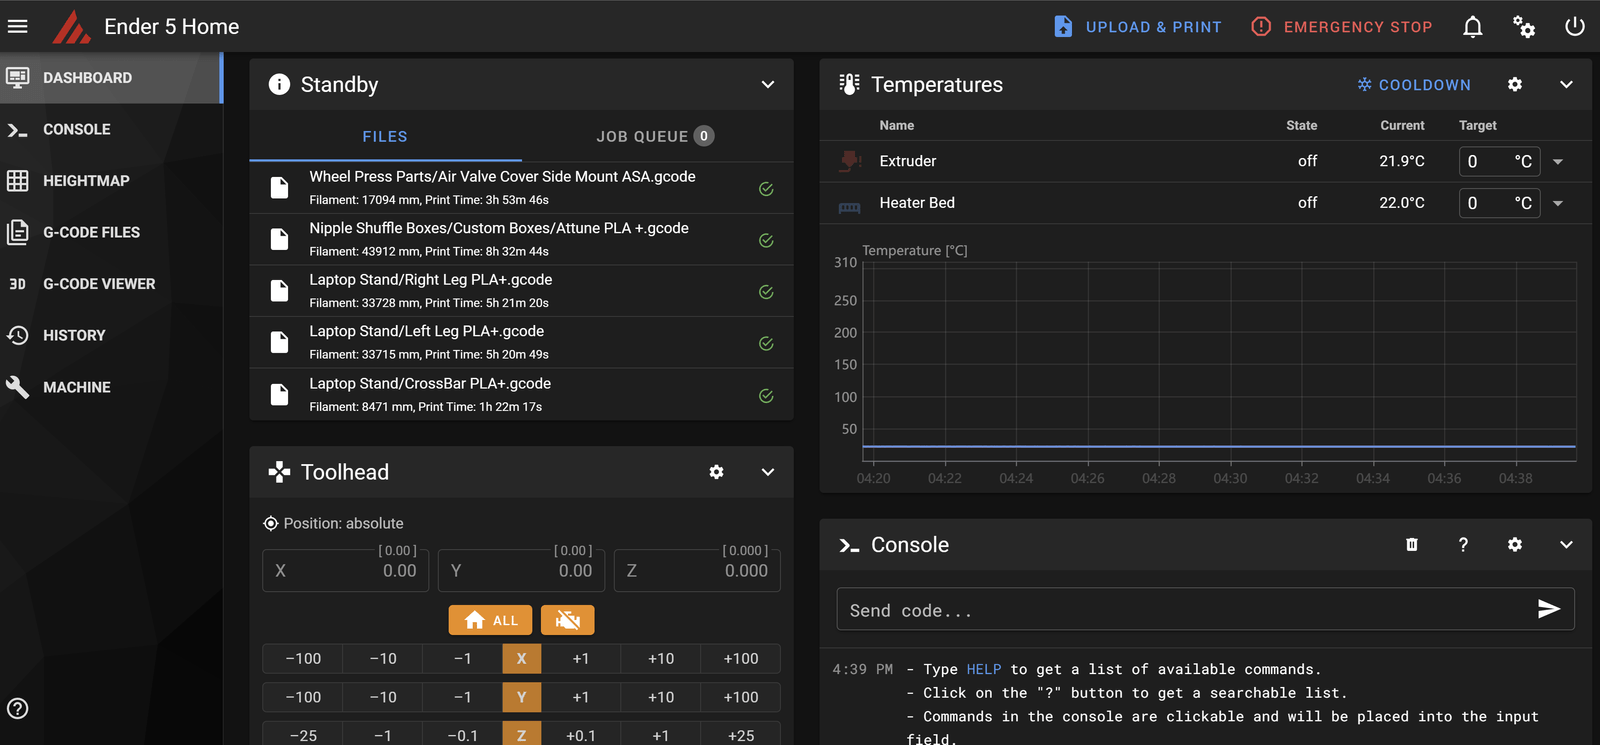The image size is (1600, 745).
Task: Select Left Leg PLA+.gcode file
Action: pyautogui.click(x=521, y=343)
